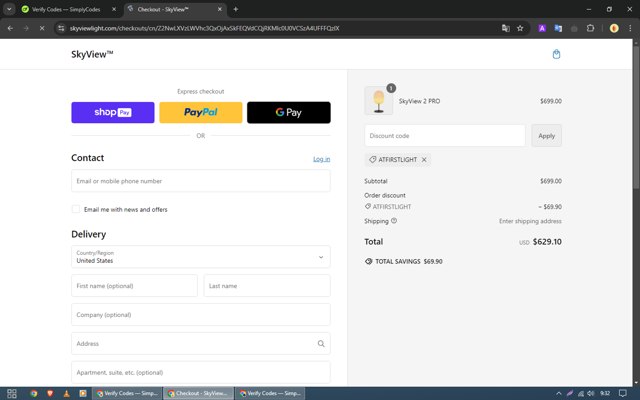Open Chrome three-dot menu
640x400 pixels.
point(630,28)
